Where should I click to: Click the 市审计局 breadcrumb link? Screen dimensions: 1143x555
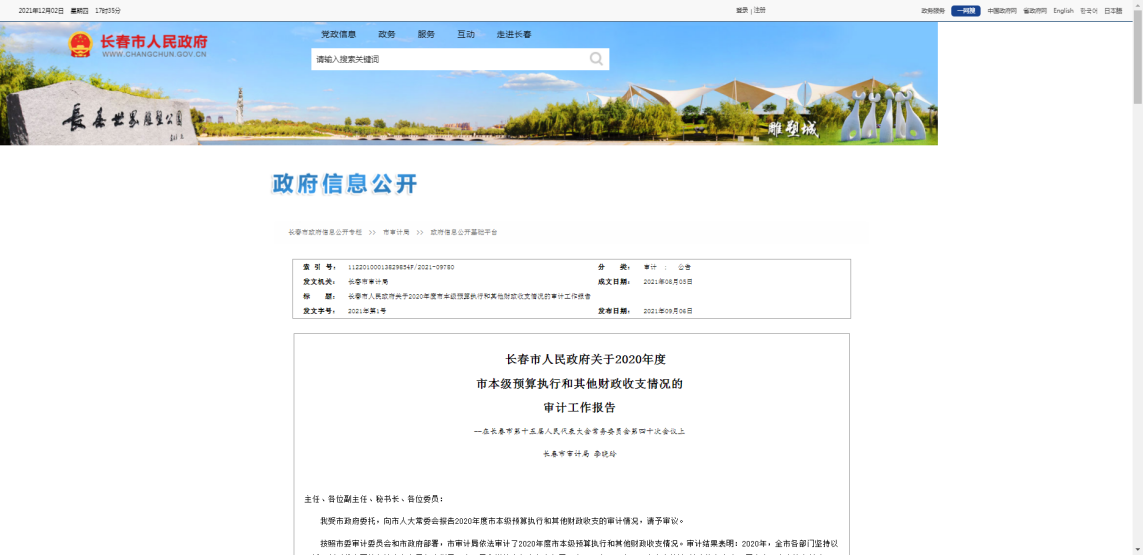pyautogui.click(x=396, y=232)
